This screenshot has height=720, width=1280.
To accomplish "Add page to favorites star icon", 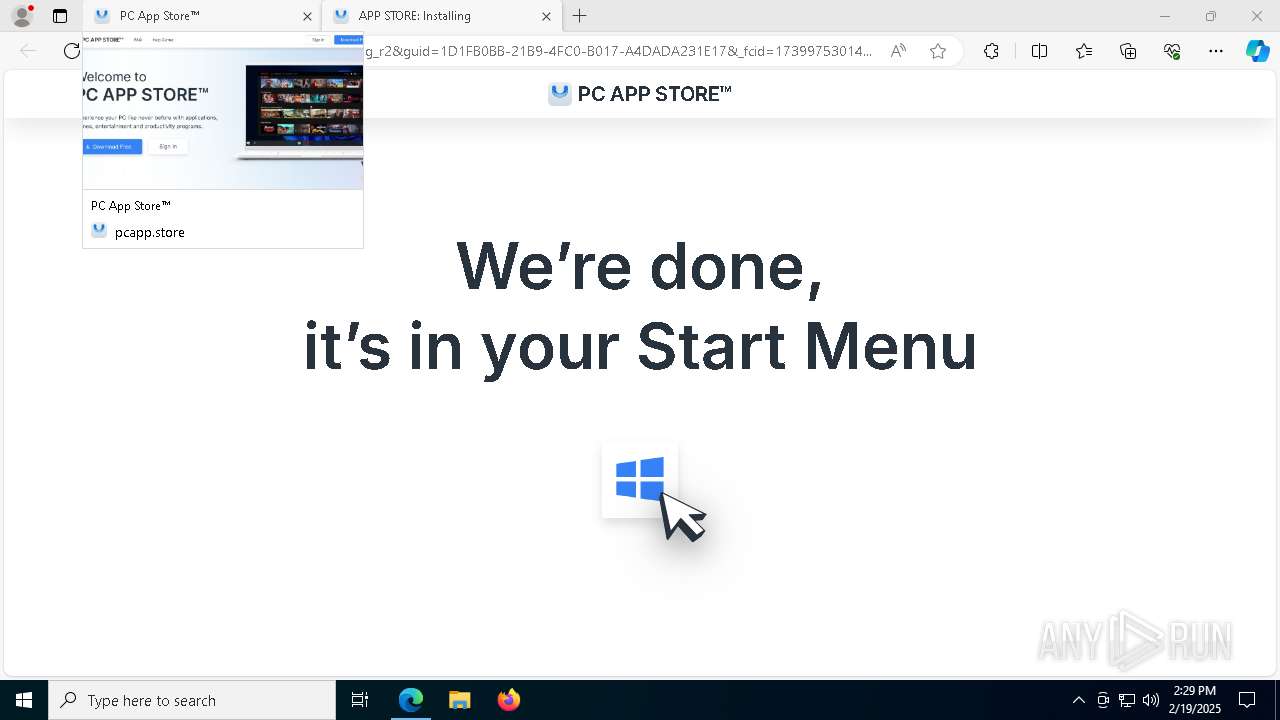I will click(938, 51).
